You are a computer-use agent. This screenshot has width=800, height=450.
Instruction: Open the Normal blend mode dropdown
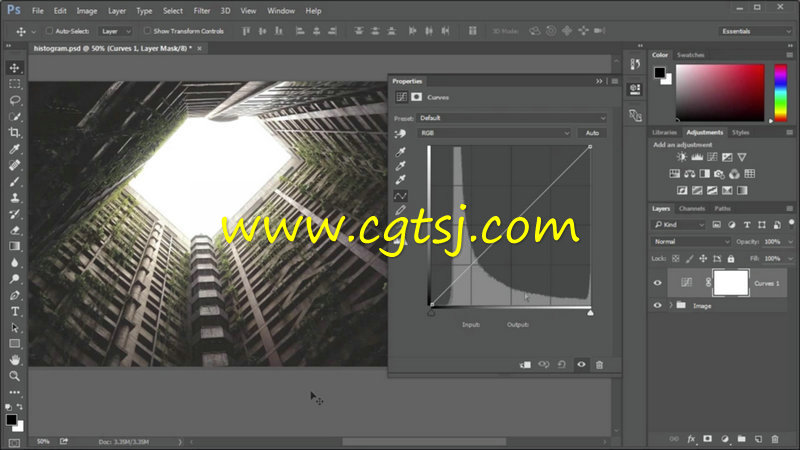point(691,241)
